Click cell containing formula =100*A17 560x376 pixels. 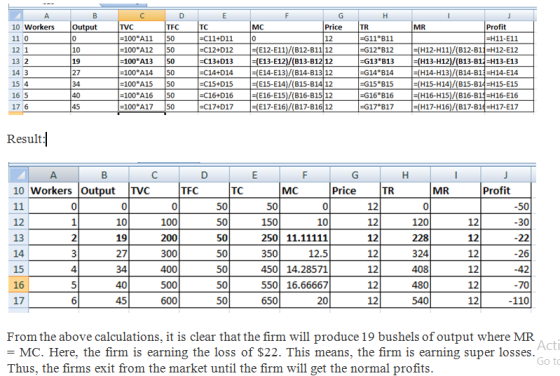[x=142, y=106]
